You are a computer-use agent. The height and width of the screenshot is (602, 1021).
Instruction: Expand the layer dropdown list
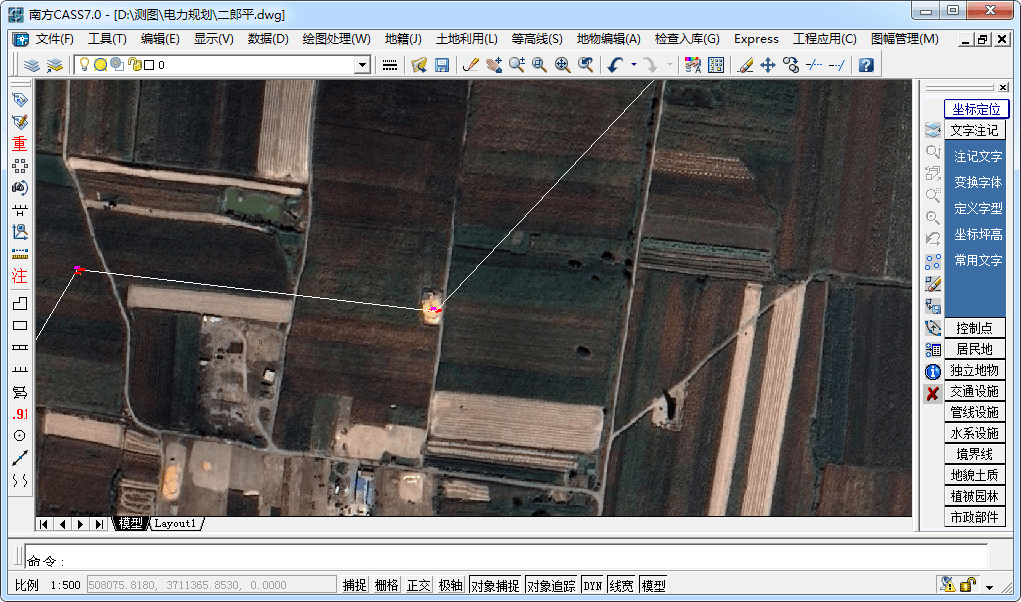[x=363, y=65]
